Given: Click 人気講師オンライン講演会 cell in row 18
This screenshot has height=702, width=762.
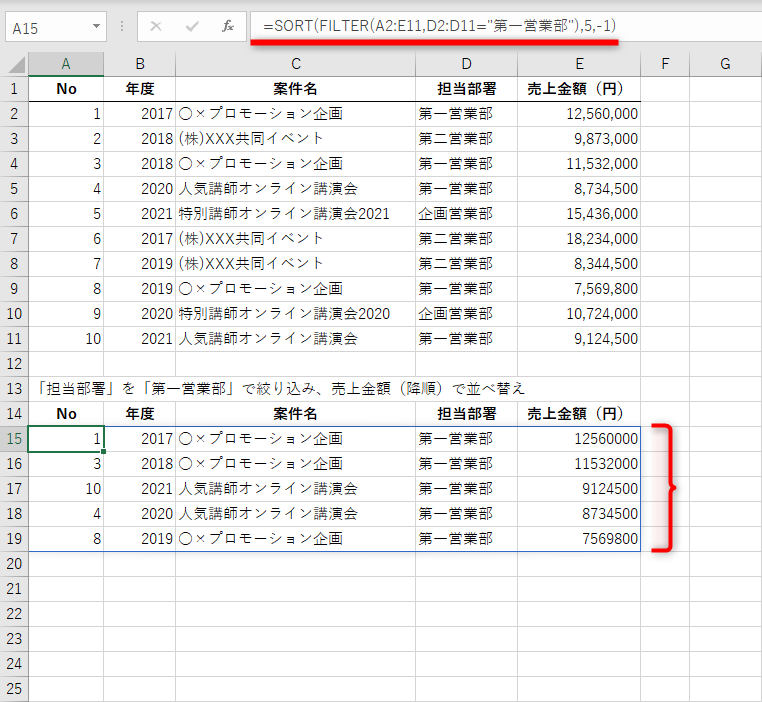Looking at the screenshot, I should coord(295,514).
